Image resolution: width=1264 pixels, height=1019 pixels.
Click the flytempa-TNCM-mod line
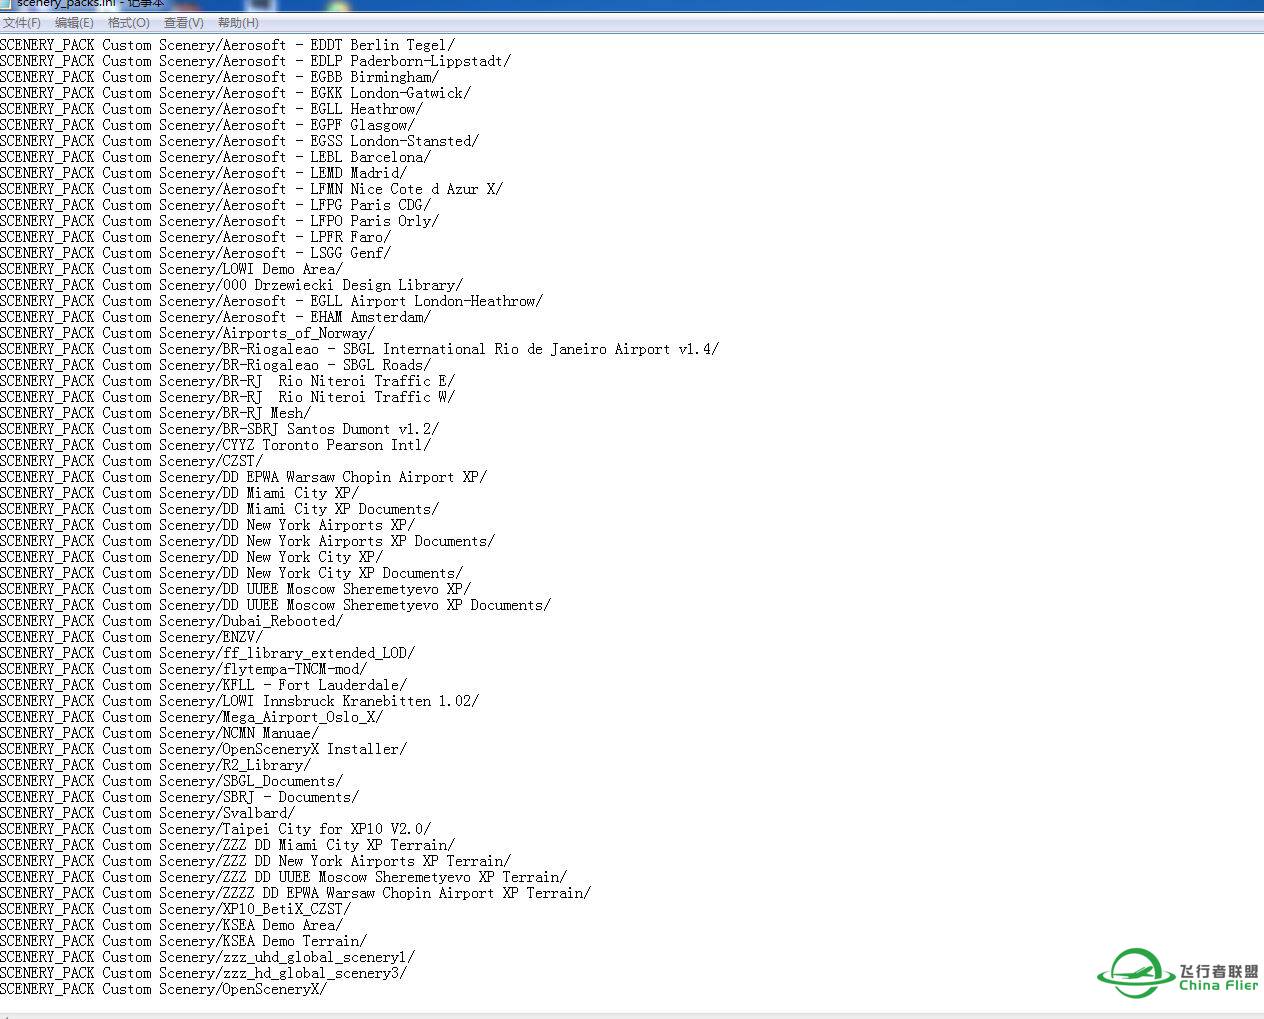183,669
